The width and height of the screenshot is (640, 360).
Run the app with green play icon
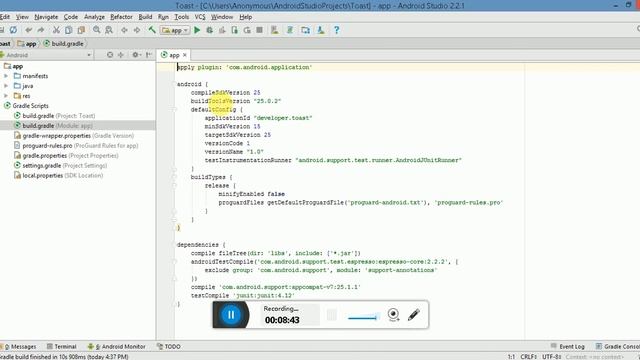[x=197, y=30]
